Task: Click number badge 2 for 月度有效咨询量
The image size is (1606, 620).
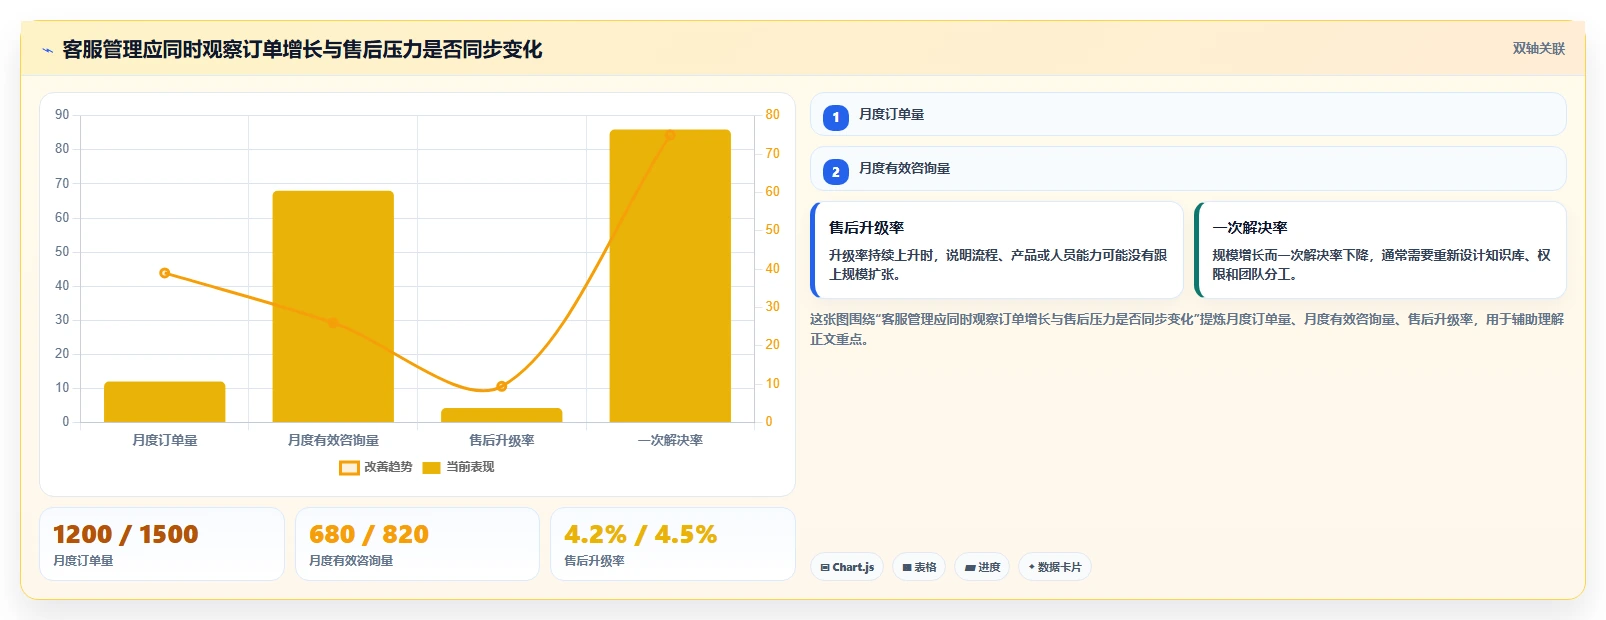Action: click(836, 171)
